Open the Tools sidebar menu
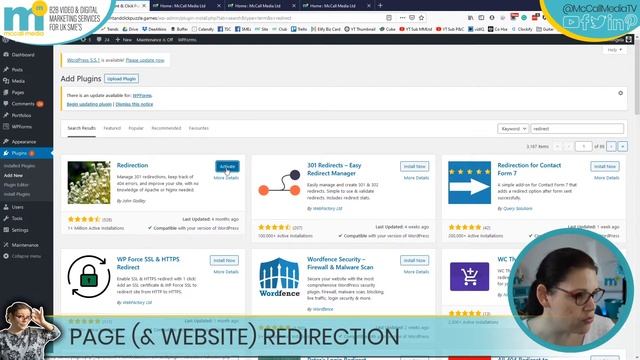The width and height of the screenshot is (640, 360). pyautogui.click(x=17, y=219)
